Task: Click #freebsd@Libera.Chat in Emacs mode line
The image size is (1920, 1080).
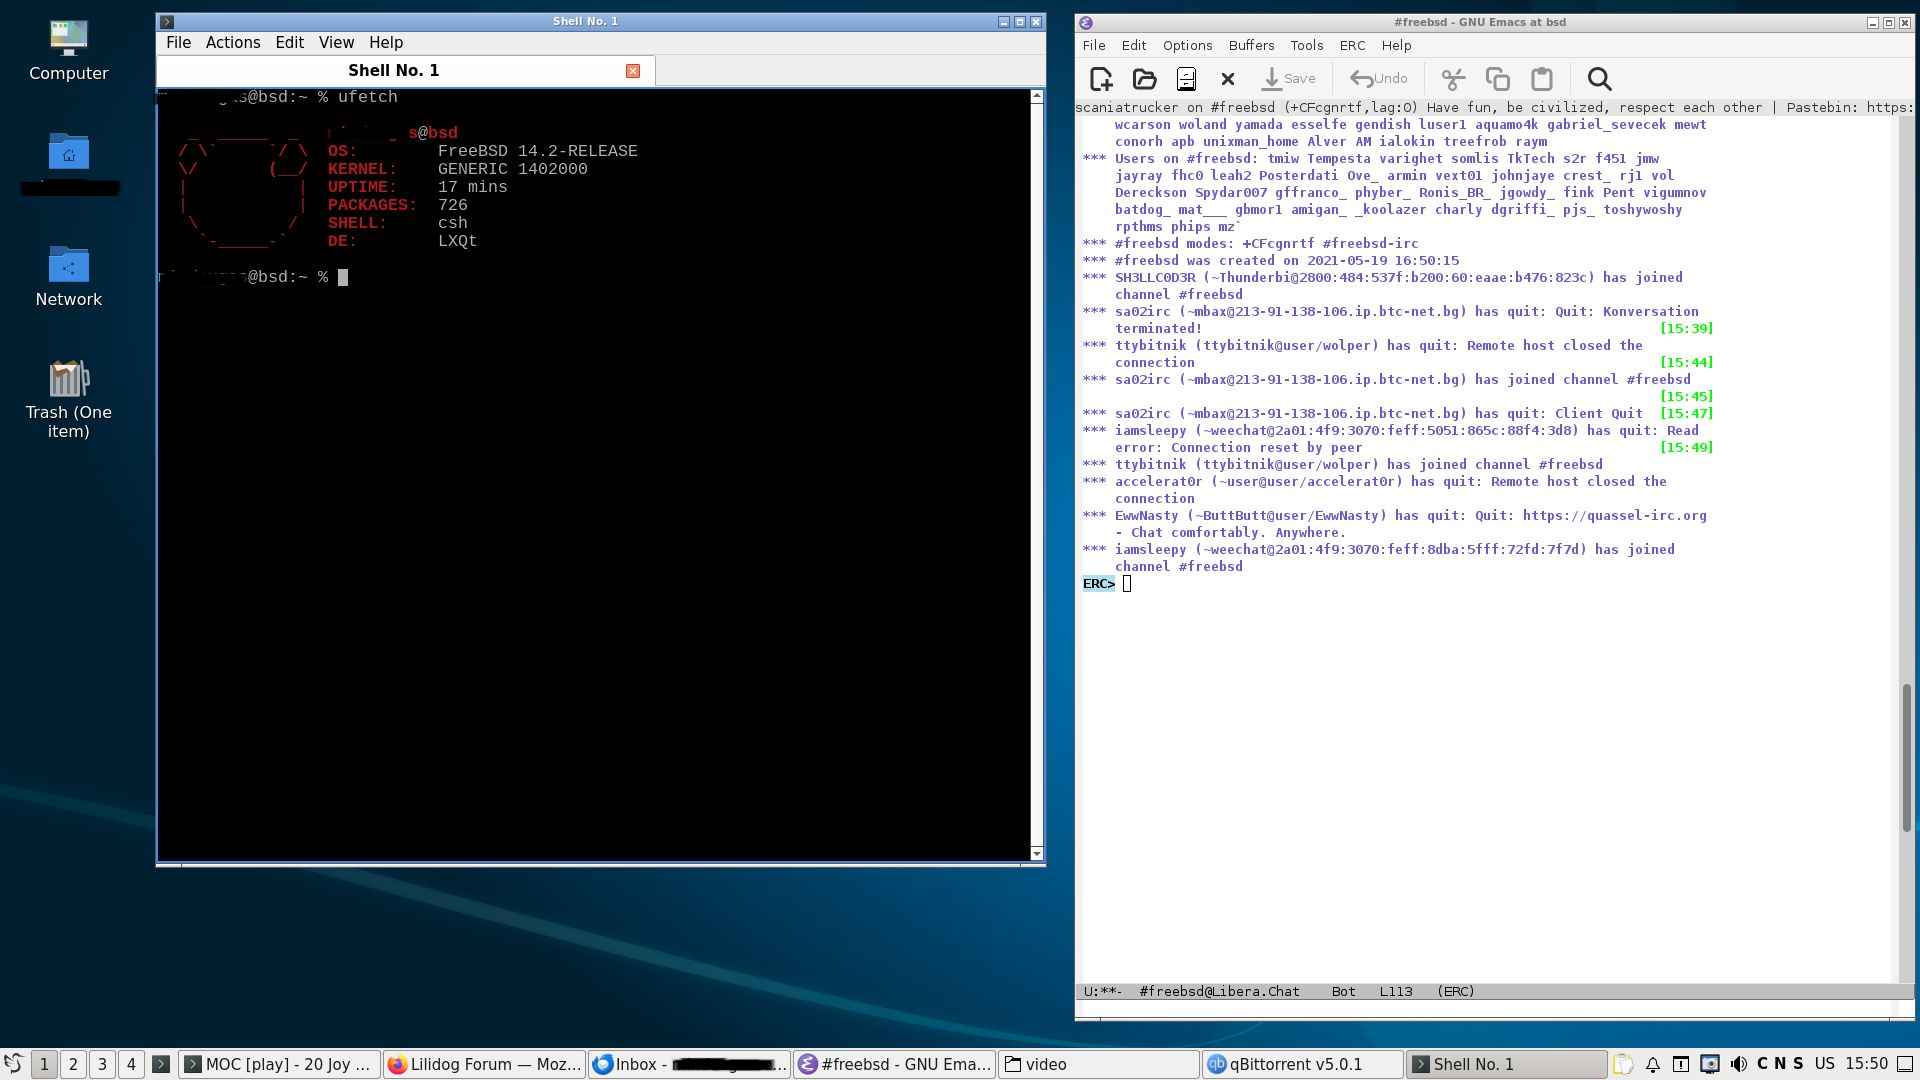Action: tap(1219, 992)
